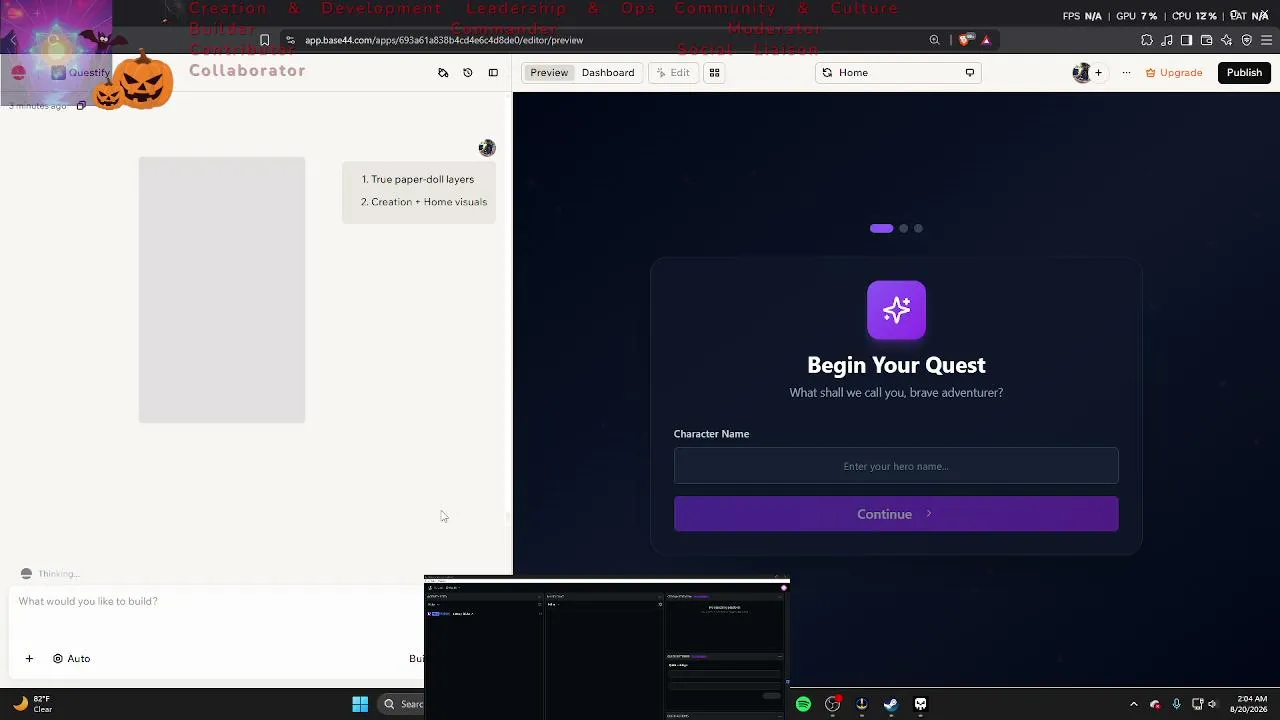This screenshot has width=1280, height=720.
Task: Click the Windows Start button
Action: 360,704
